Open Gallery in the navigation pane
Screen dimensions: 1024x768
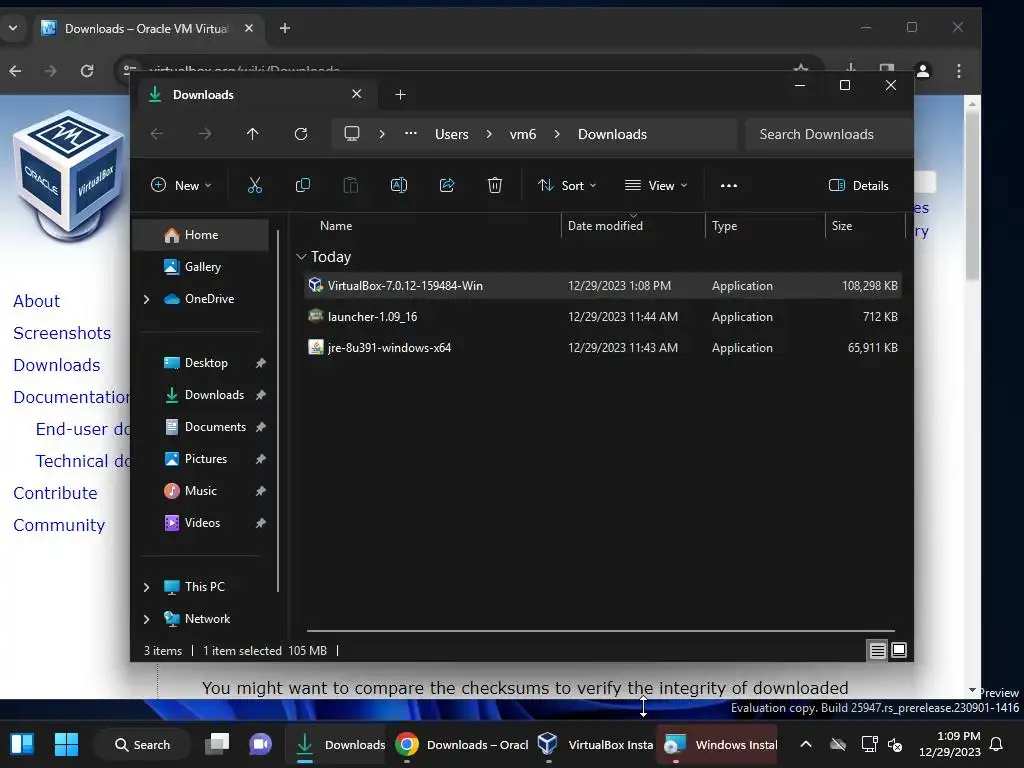[202, 267]
